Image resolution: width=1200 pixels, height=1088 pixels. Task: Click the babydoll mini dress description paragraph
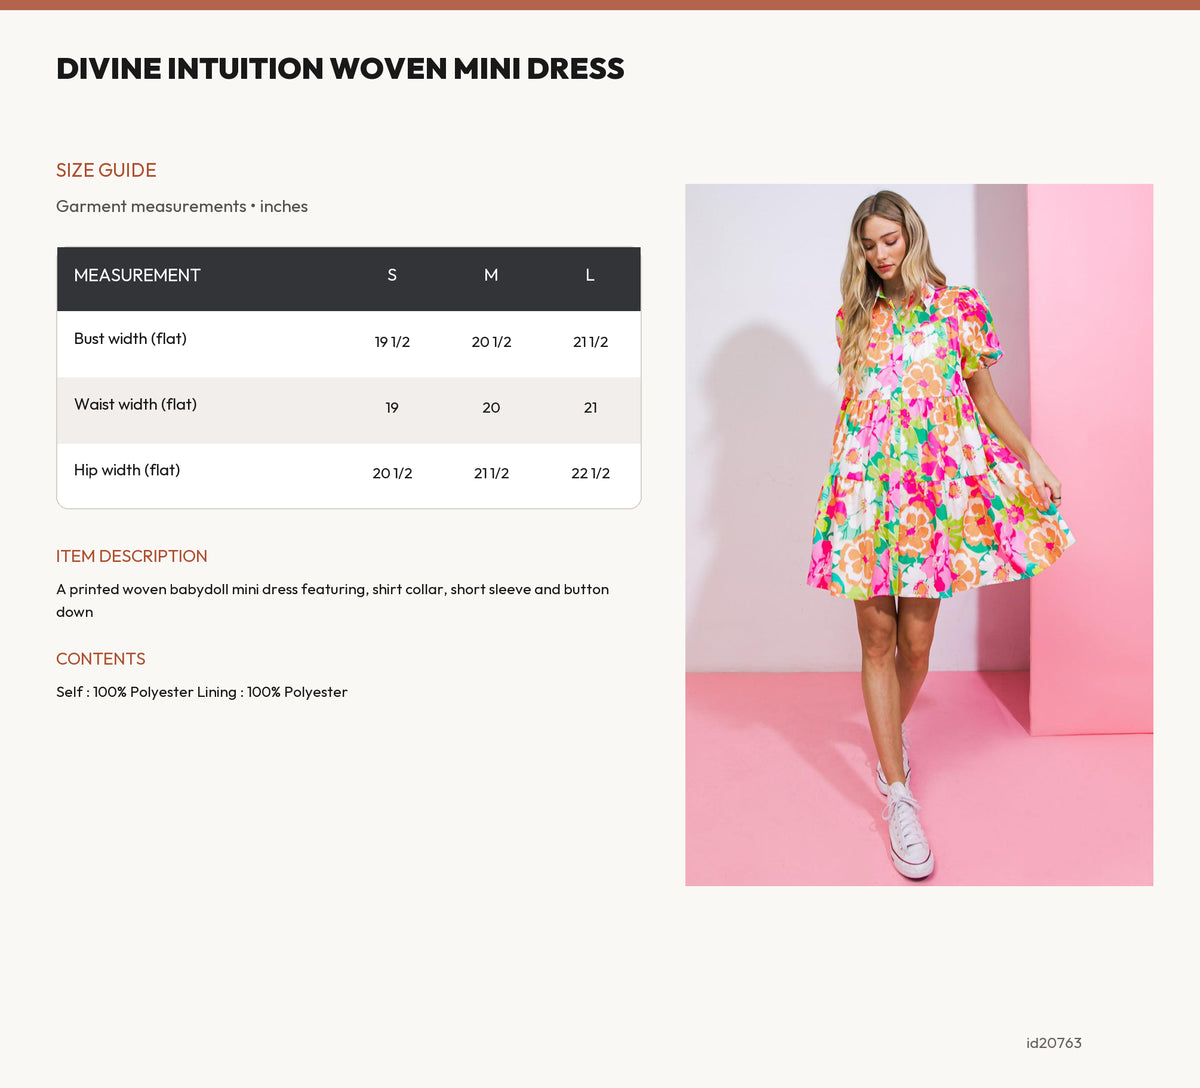click(333, 601)
